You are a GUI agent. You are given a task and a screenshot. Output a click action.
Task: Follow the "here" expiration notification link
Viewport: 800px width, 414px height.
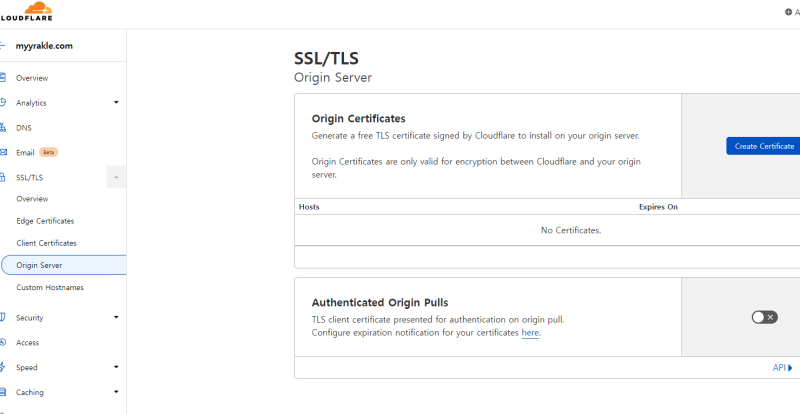click(x=530, y=333)
